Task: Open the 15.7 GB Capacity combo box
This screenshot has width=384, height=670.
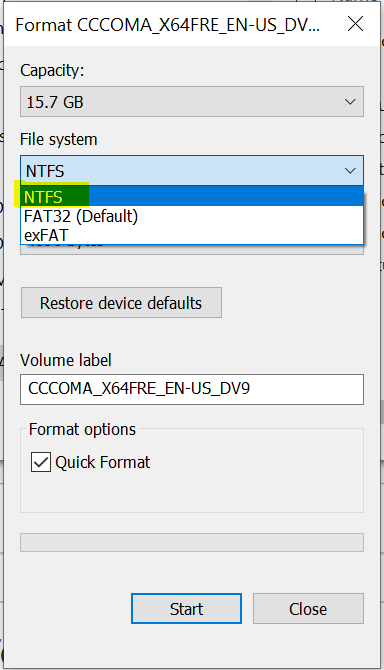Action: click(x=192, y=102)
